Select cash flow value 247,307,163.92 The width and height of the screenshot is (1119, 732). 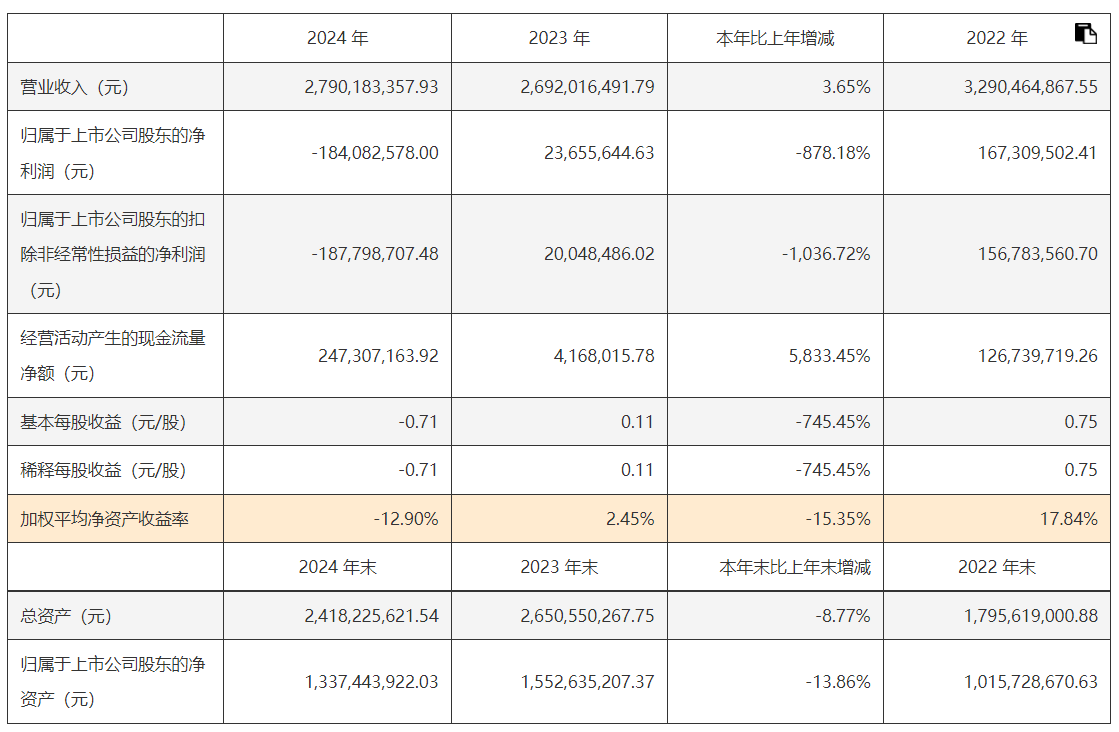tap(371, 355)
